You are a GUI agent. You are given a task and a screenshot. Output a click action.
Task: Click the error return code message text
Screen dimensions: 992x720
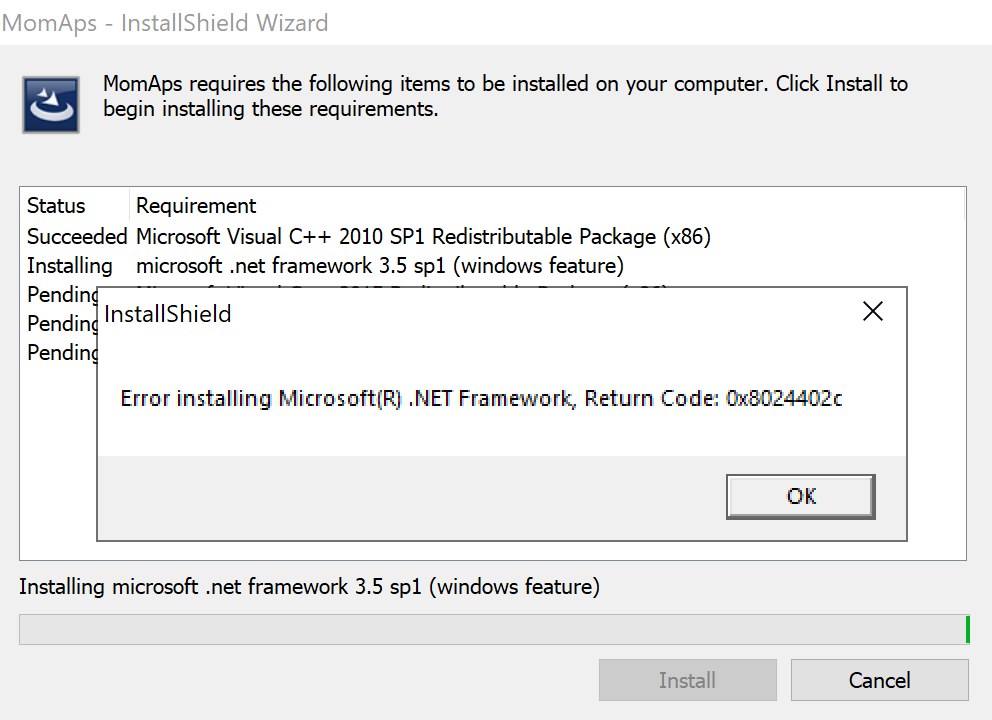(481, 399)
